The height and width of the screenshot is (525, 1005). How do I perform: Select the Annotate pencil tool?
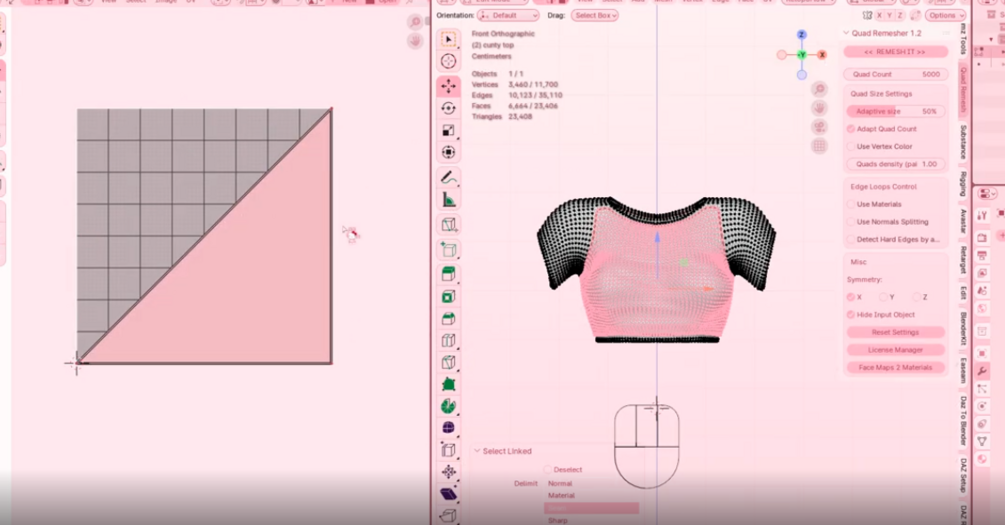[x=449, y=178]
